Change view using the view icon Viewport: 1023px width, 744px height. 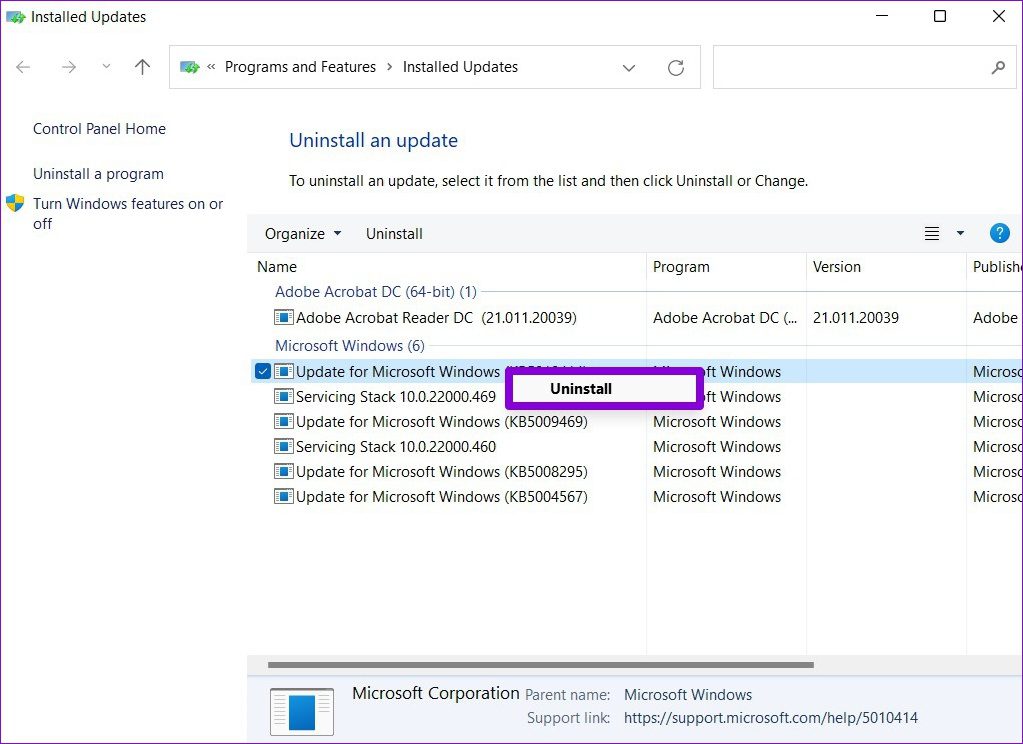click(x=932, y=233)
